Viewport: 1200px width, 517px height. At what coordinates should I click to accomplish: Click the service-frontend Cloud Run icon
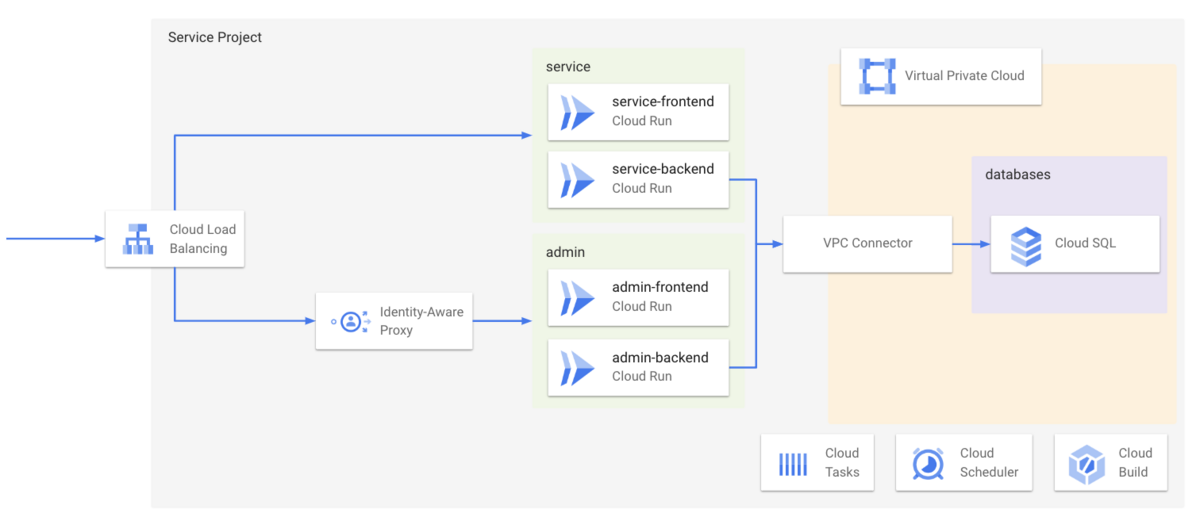click(577, 112)
